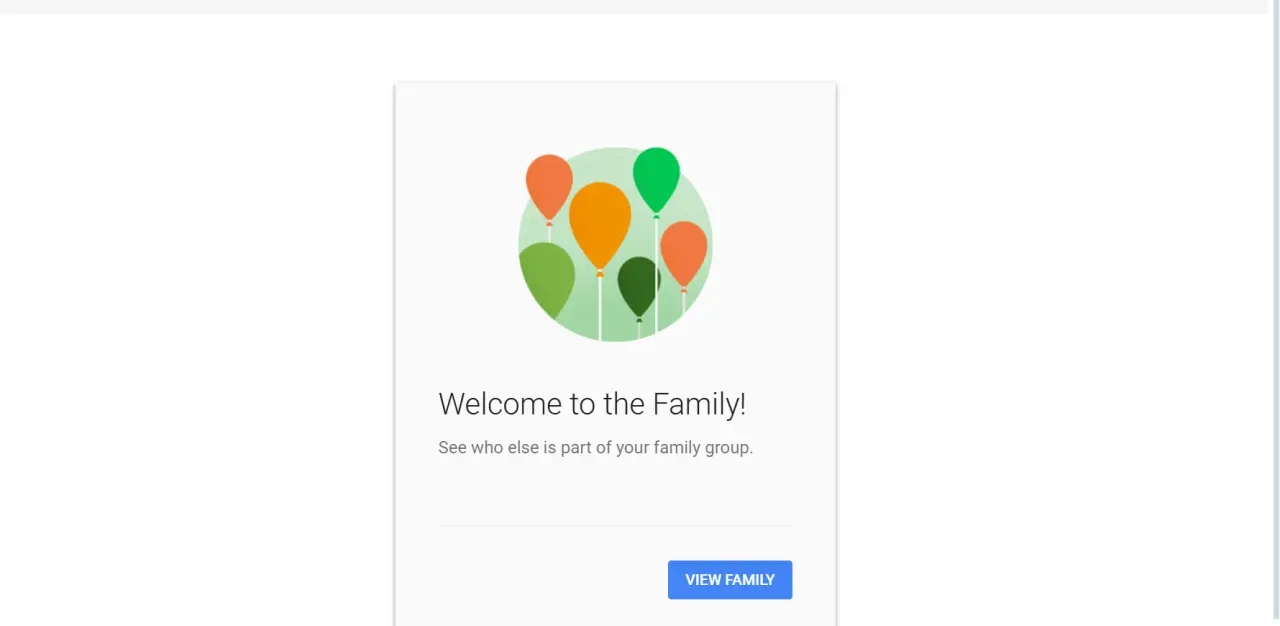The width and height of the screenshot is (1280, 626).
Task: Click the VIEW FAMILY button
Action: pyautogui.click(x=730, y=580)
